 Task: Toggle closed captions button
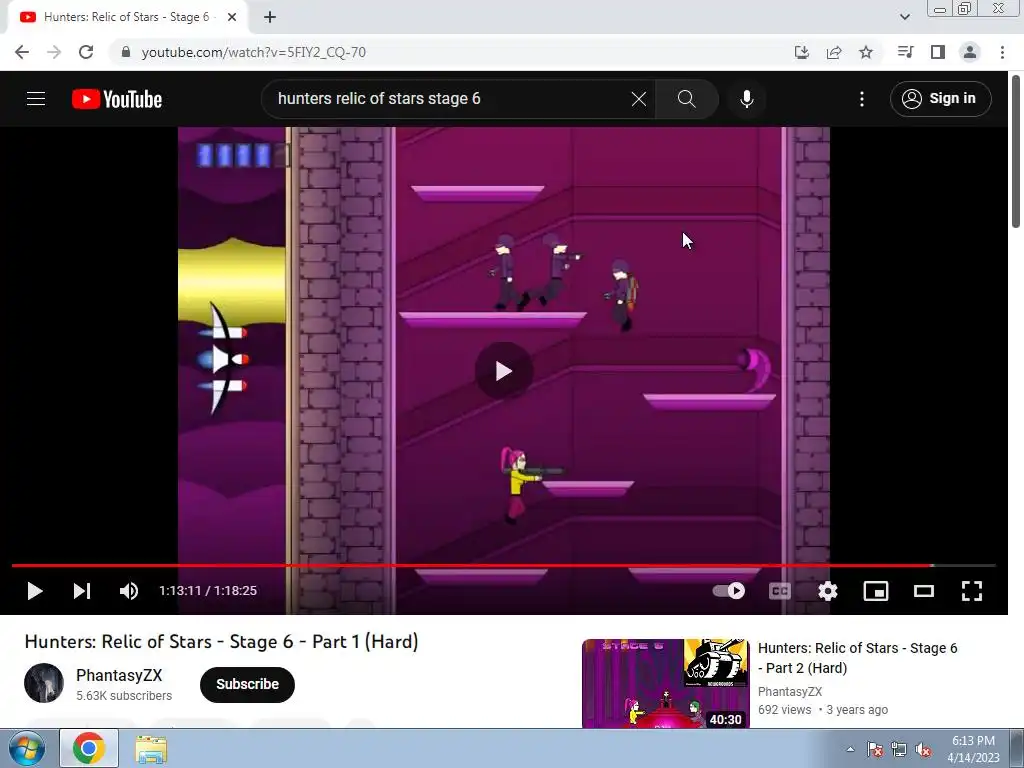point(780,591)
